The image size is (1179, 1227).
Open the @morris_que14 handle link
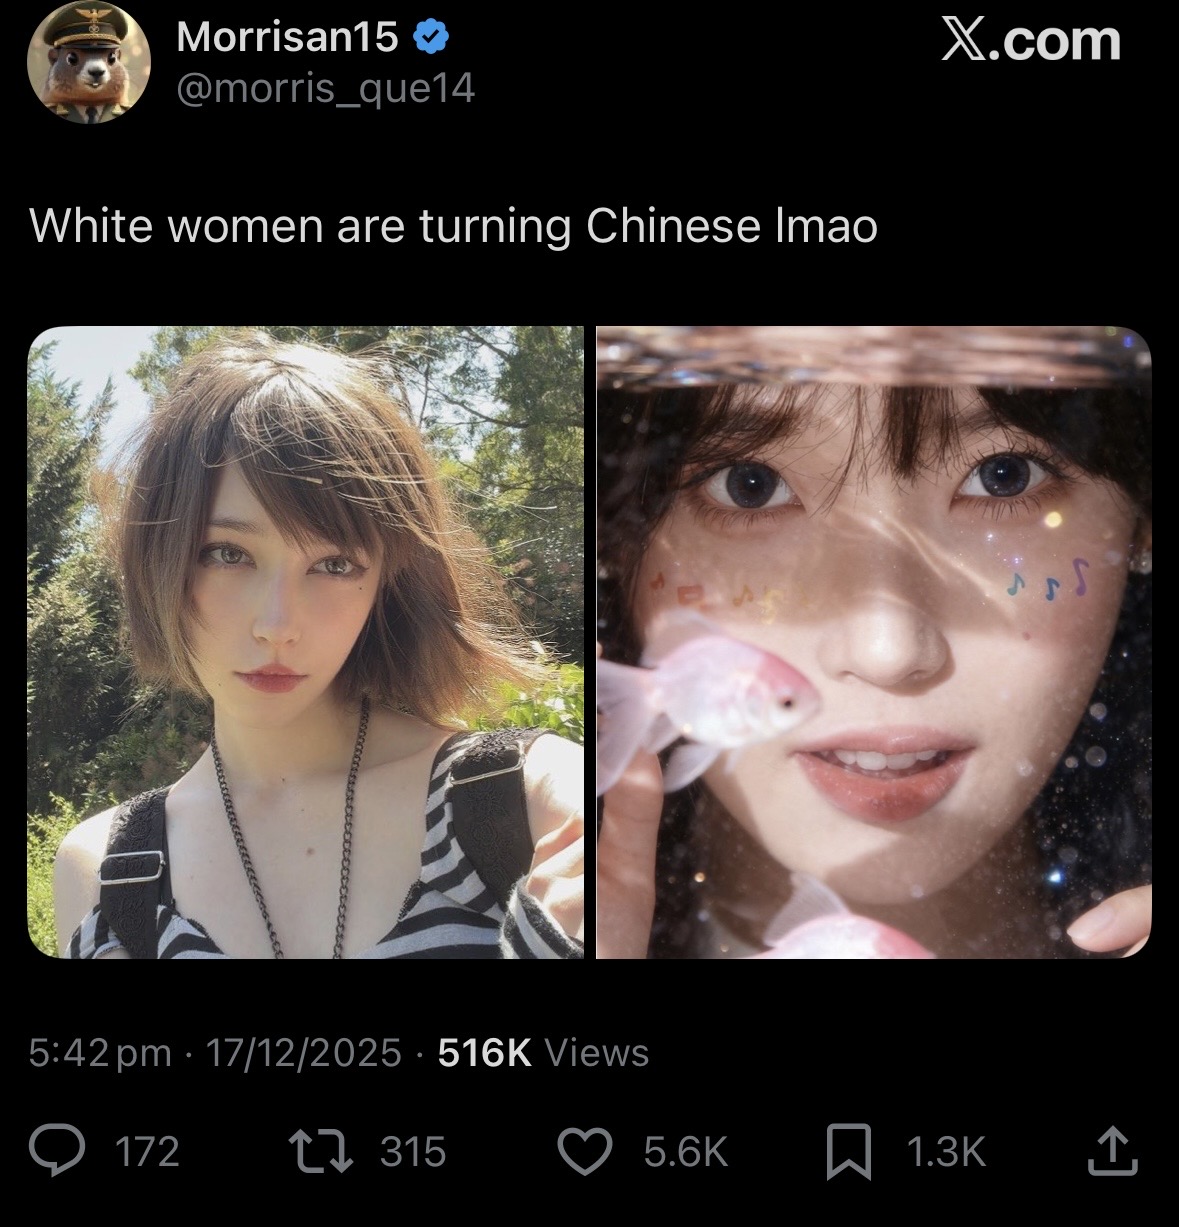pyautogui.click(x=325, y=90)
